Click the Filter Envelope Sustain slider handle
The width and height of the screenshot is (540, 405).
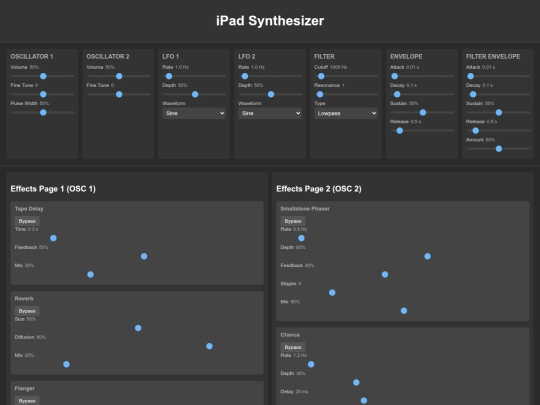(499, 113)
